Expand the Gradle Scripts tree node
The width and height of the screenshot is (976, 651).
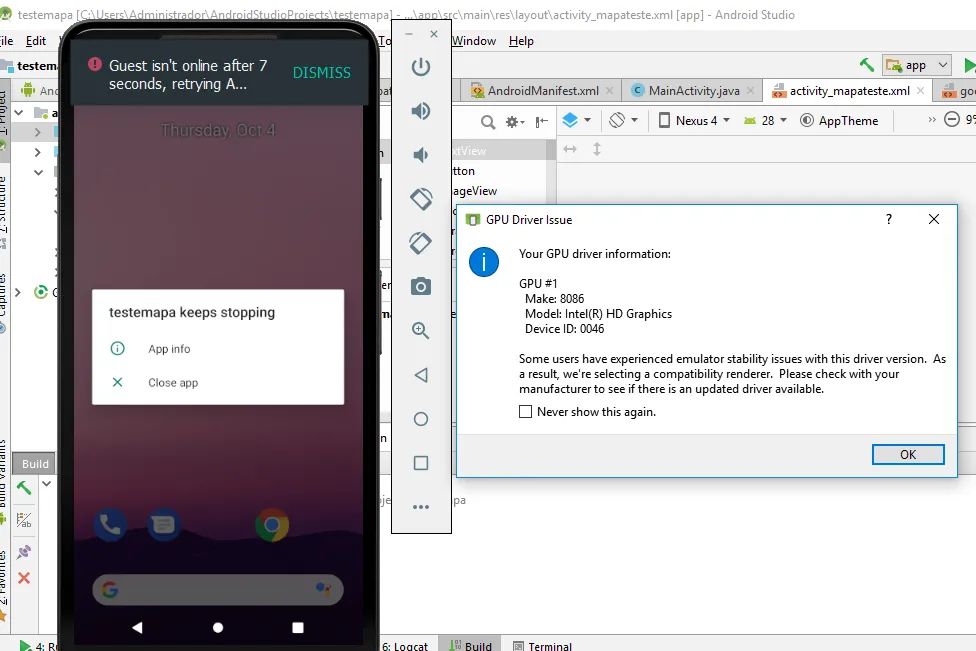click(x=18, y=292)
